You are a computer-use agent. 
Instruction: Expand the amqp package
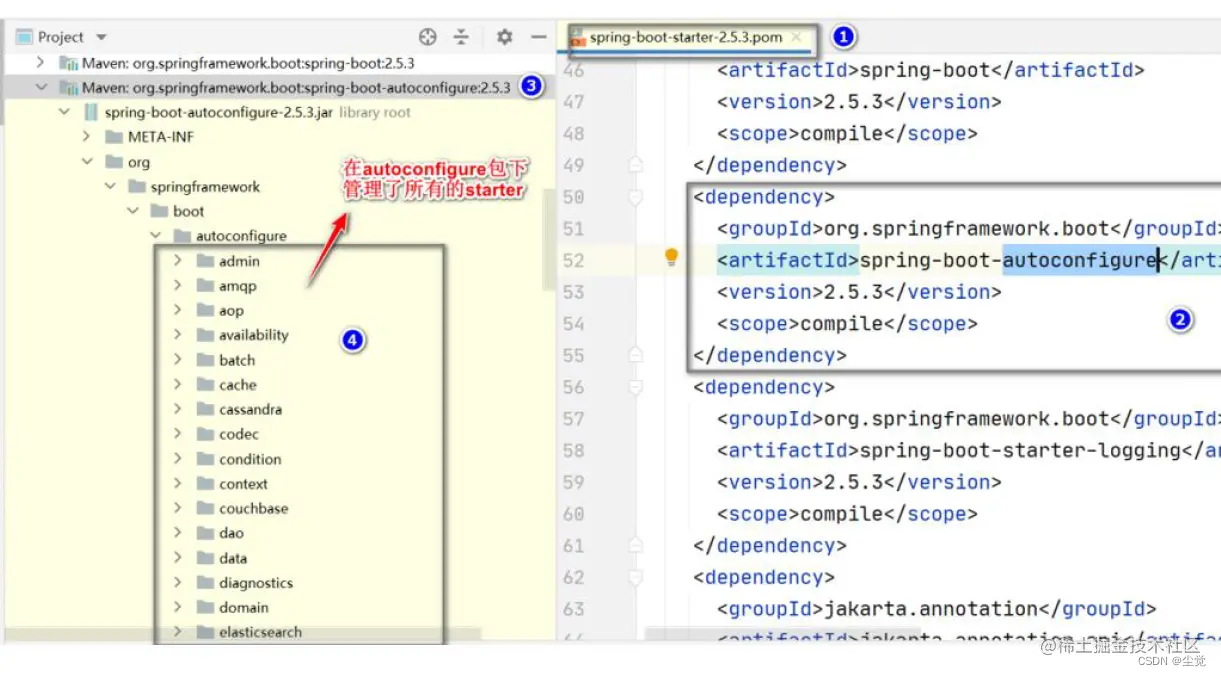(178, 285)
